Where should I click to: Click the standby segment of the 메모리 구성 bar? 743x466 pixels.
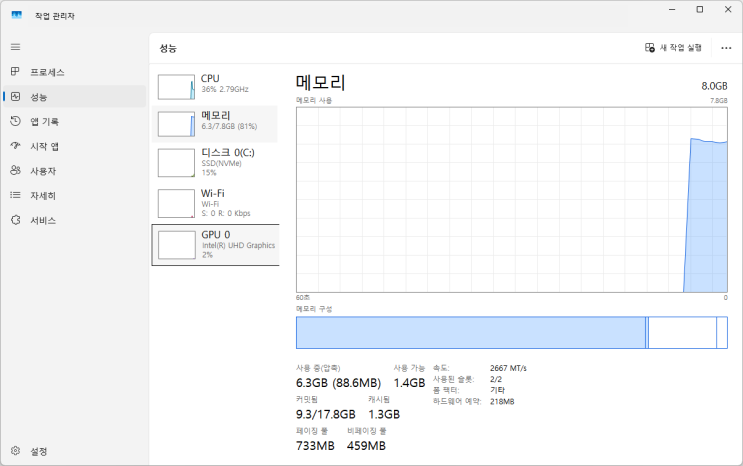point(682,333)
